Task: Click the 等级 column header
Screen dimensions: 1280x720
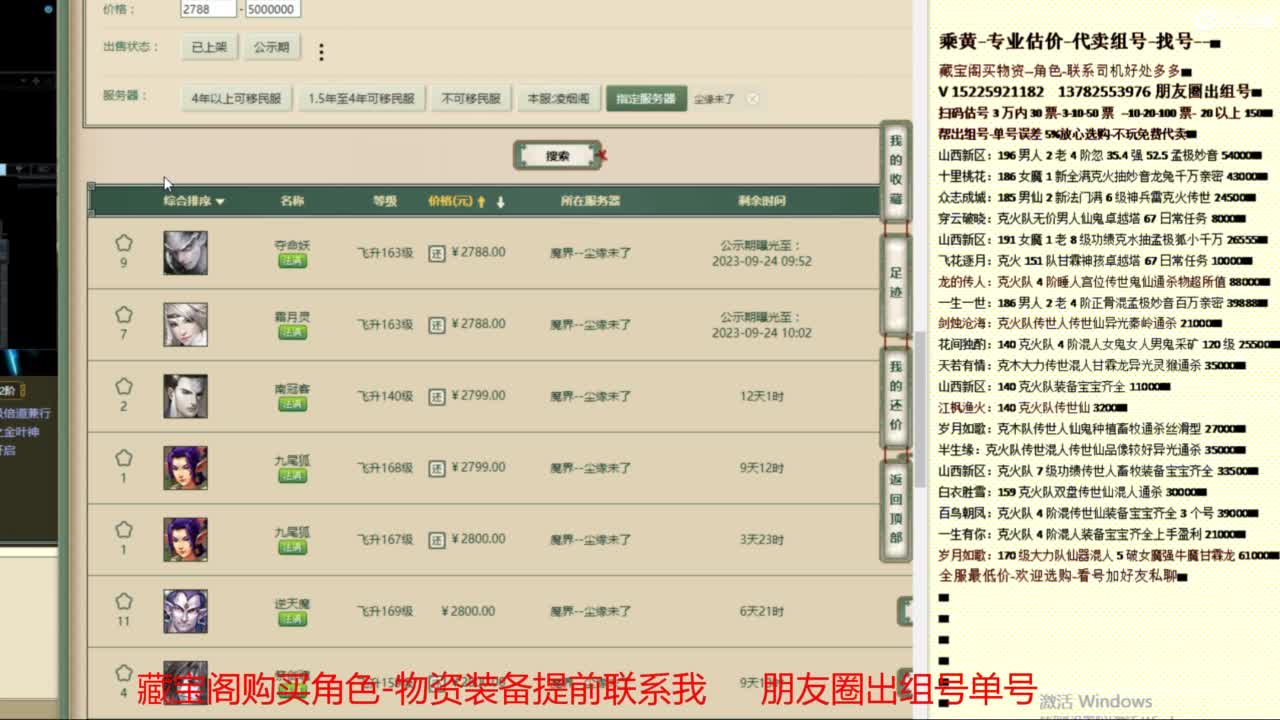Action: [x=385, y=201]
